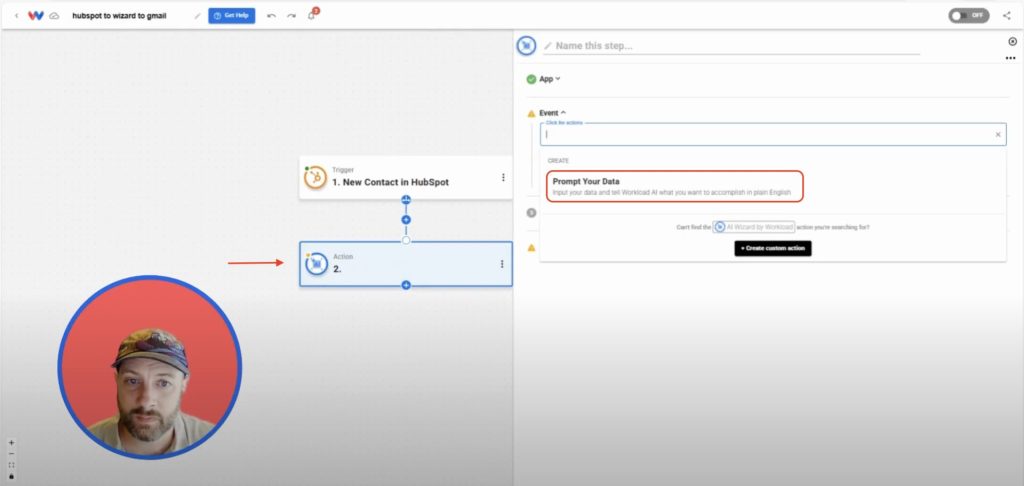Image resolution: width=1024 pixels, height=486 pixels.
Task: Choose the Prompt Your Data action
Action: point(675,186)
